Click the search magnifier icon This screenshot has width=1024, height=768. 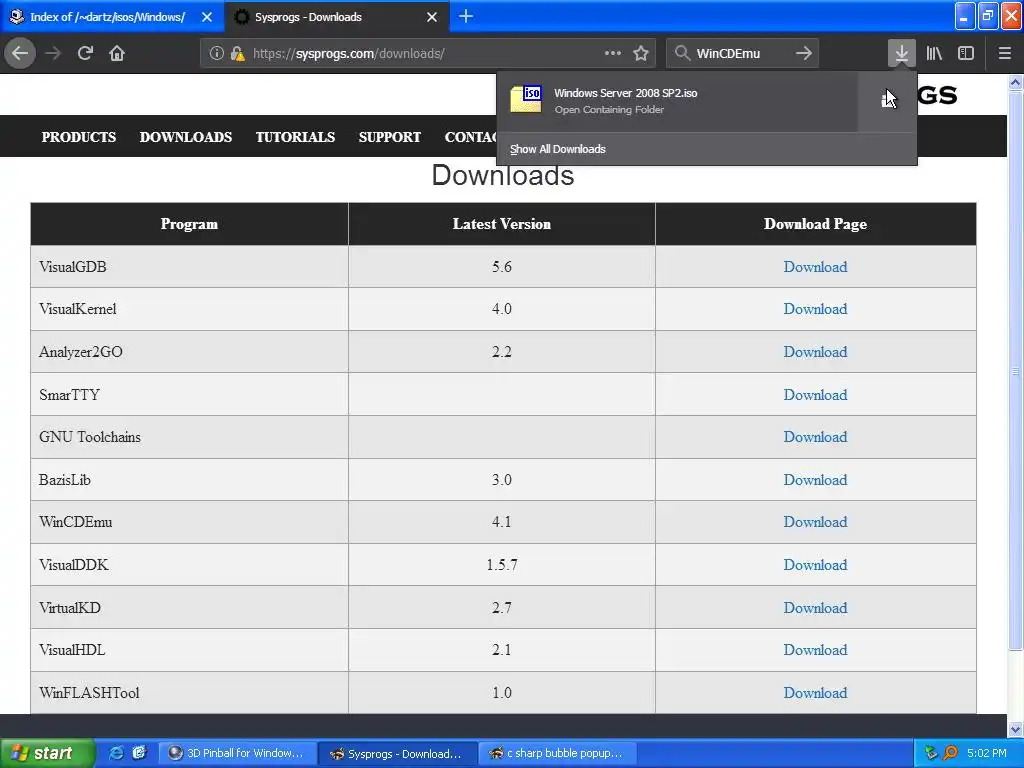click(682, 53)
